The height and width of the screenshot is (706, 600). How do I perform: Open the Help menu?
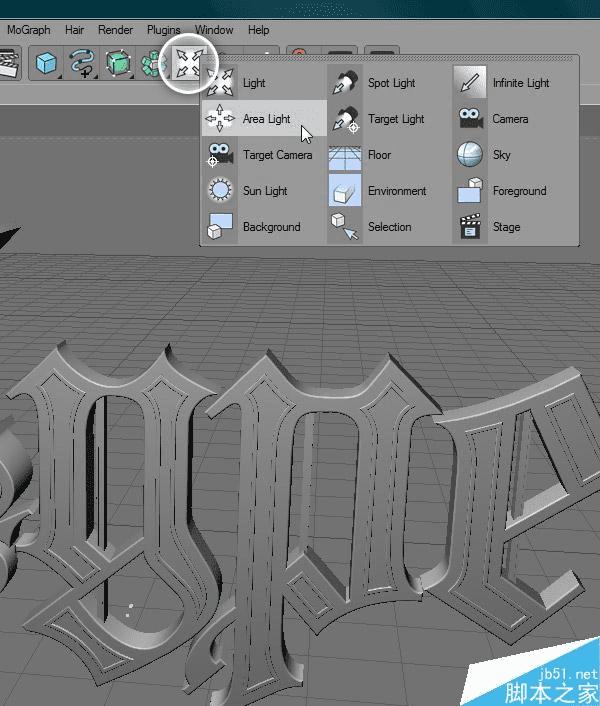[258, 30]
